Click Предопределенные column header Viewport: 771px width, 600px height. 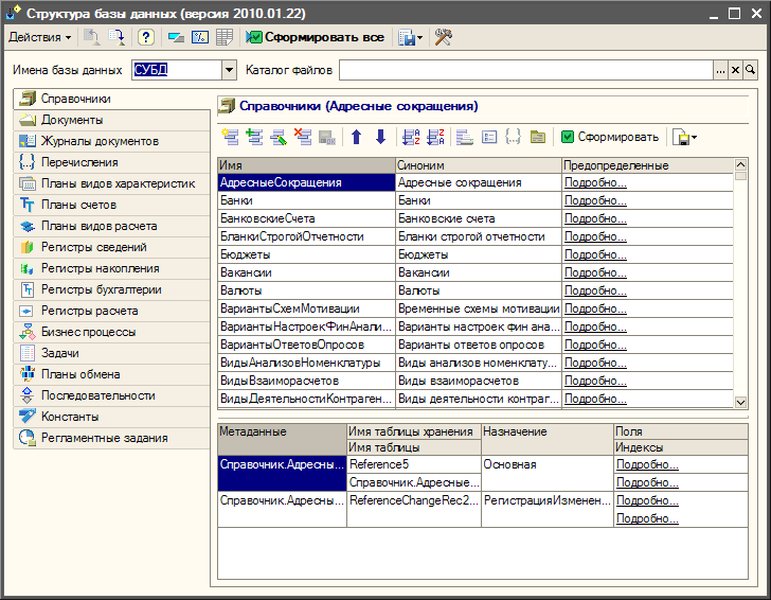(x=647, y=165)
